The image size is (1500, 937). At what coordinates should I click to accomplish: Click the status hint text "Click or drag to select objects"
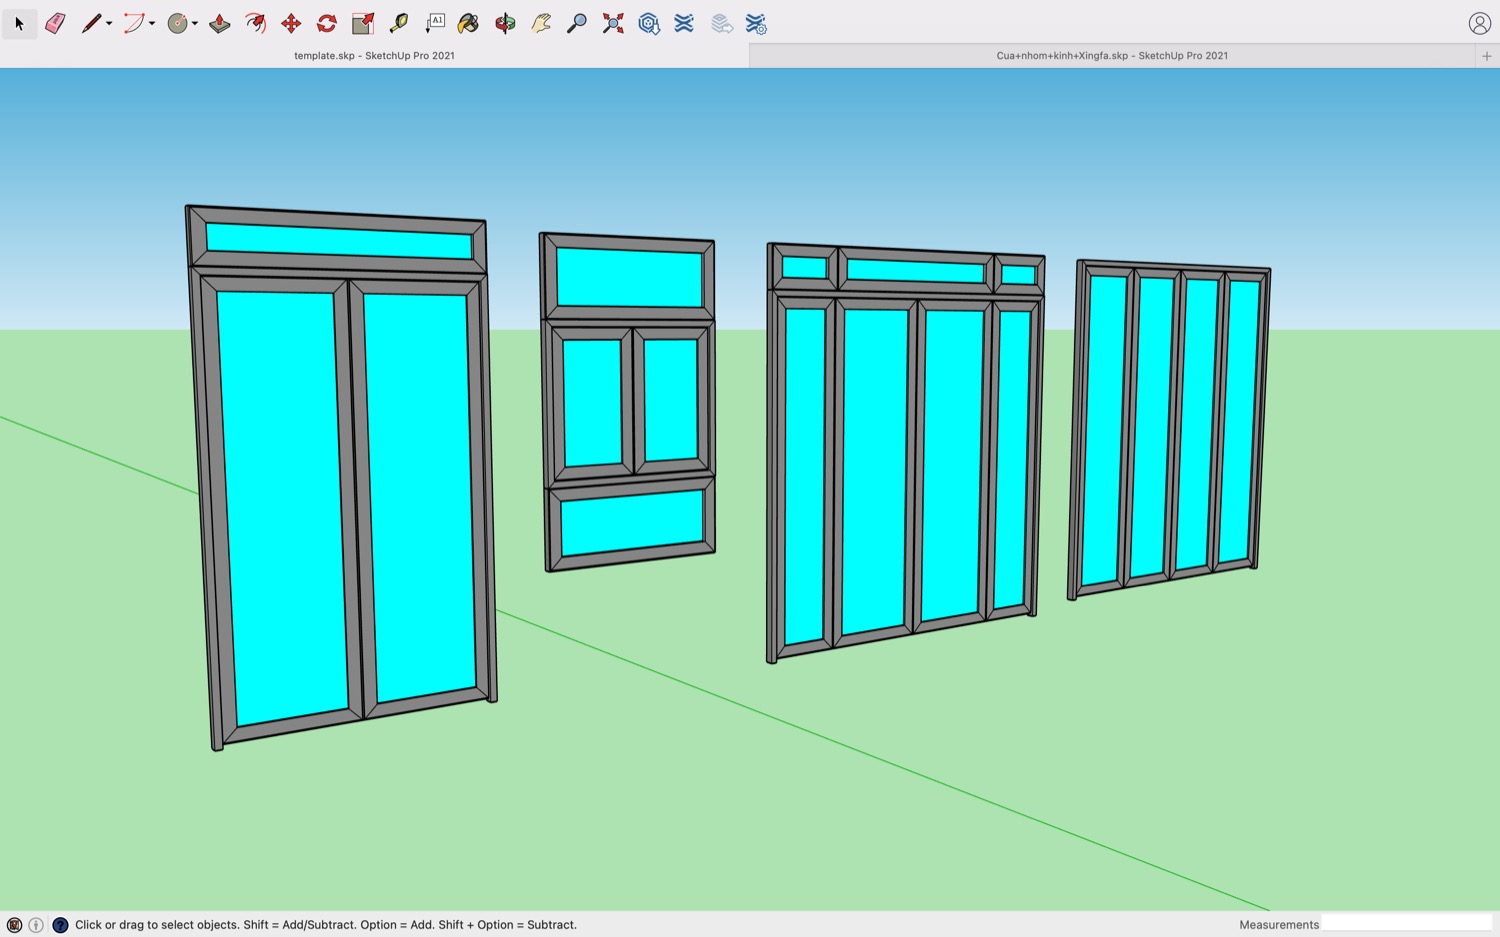tap(157, 925)
